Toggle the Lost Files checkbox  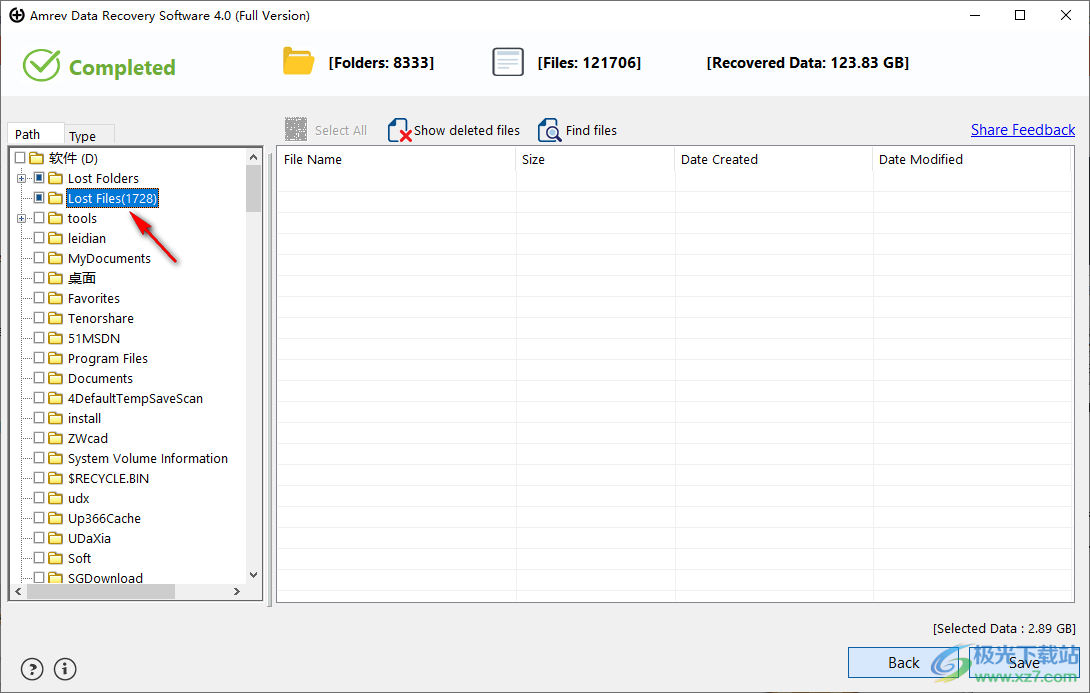(39, 198)
